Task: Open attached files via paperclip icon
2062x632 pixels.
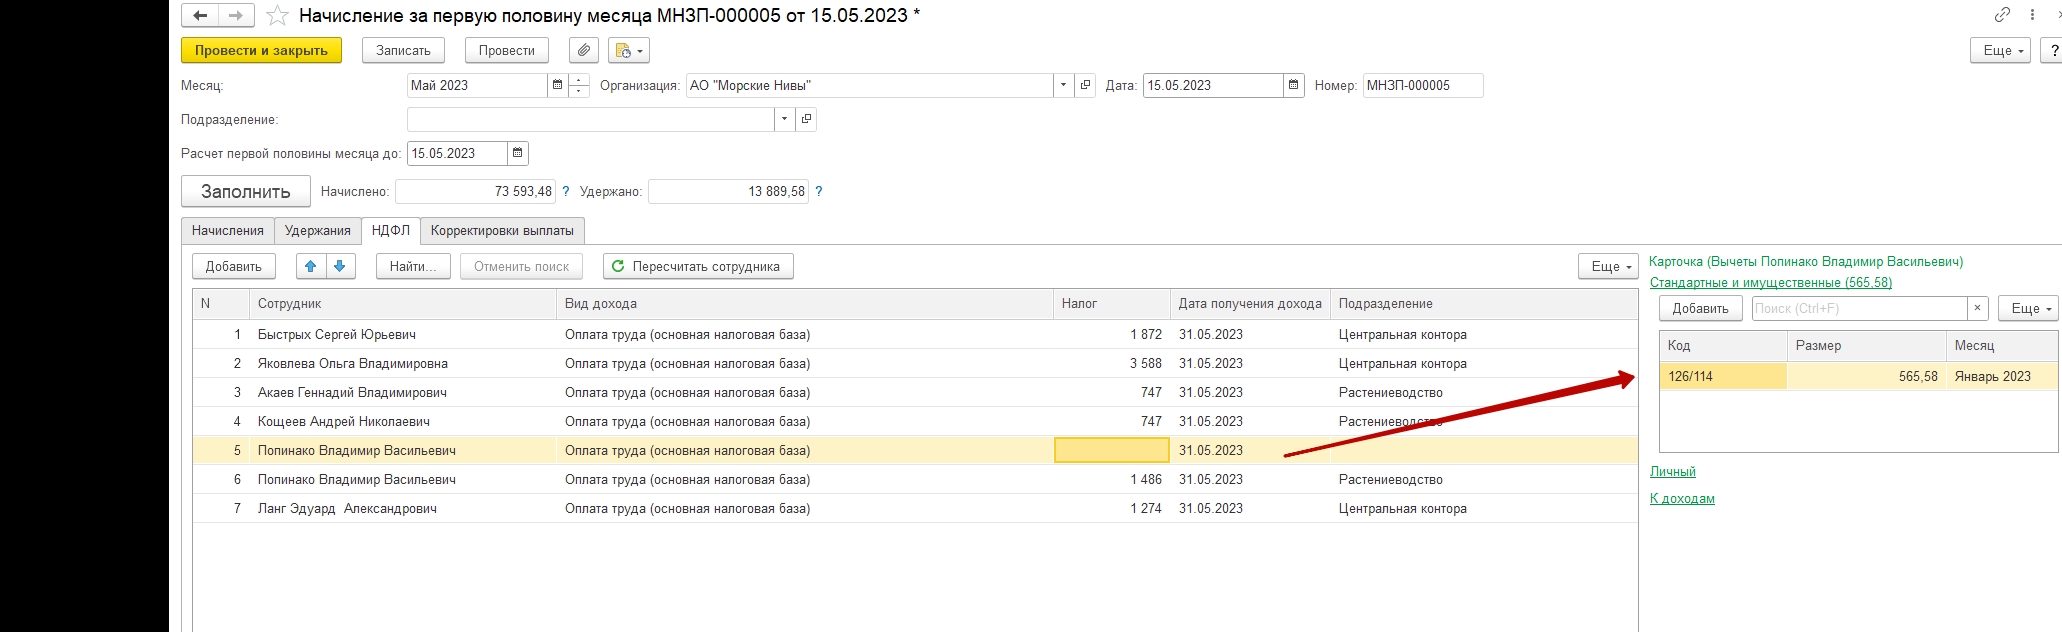Action: (583, 51)
